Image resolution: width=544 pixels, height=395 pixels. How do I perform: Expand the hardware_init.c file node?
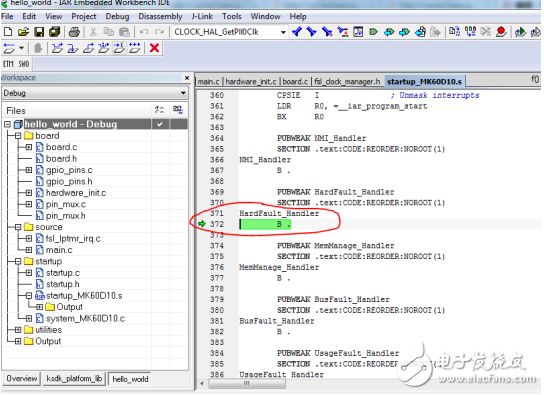[29, 193]
